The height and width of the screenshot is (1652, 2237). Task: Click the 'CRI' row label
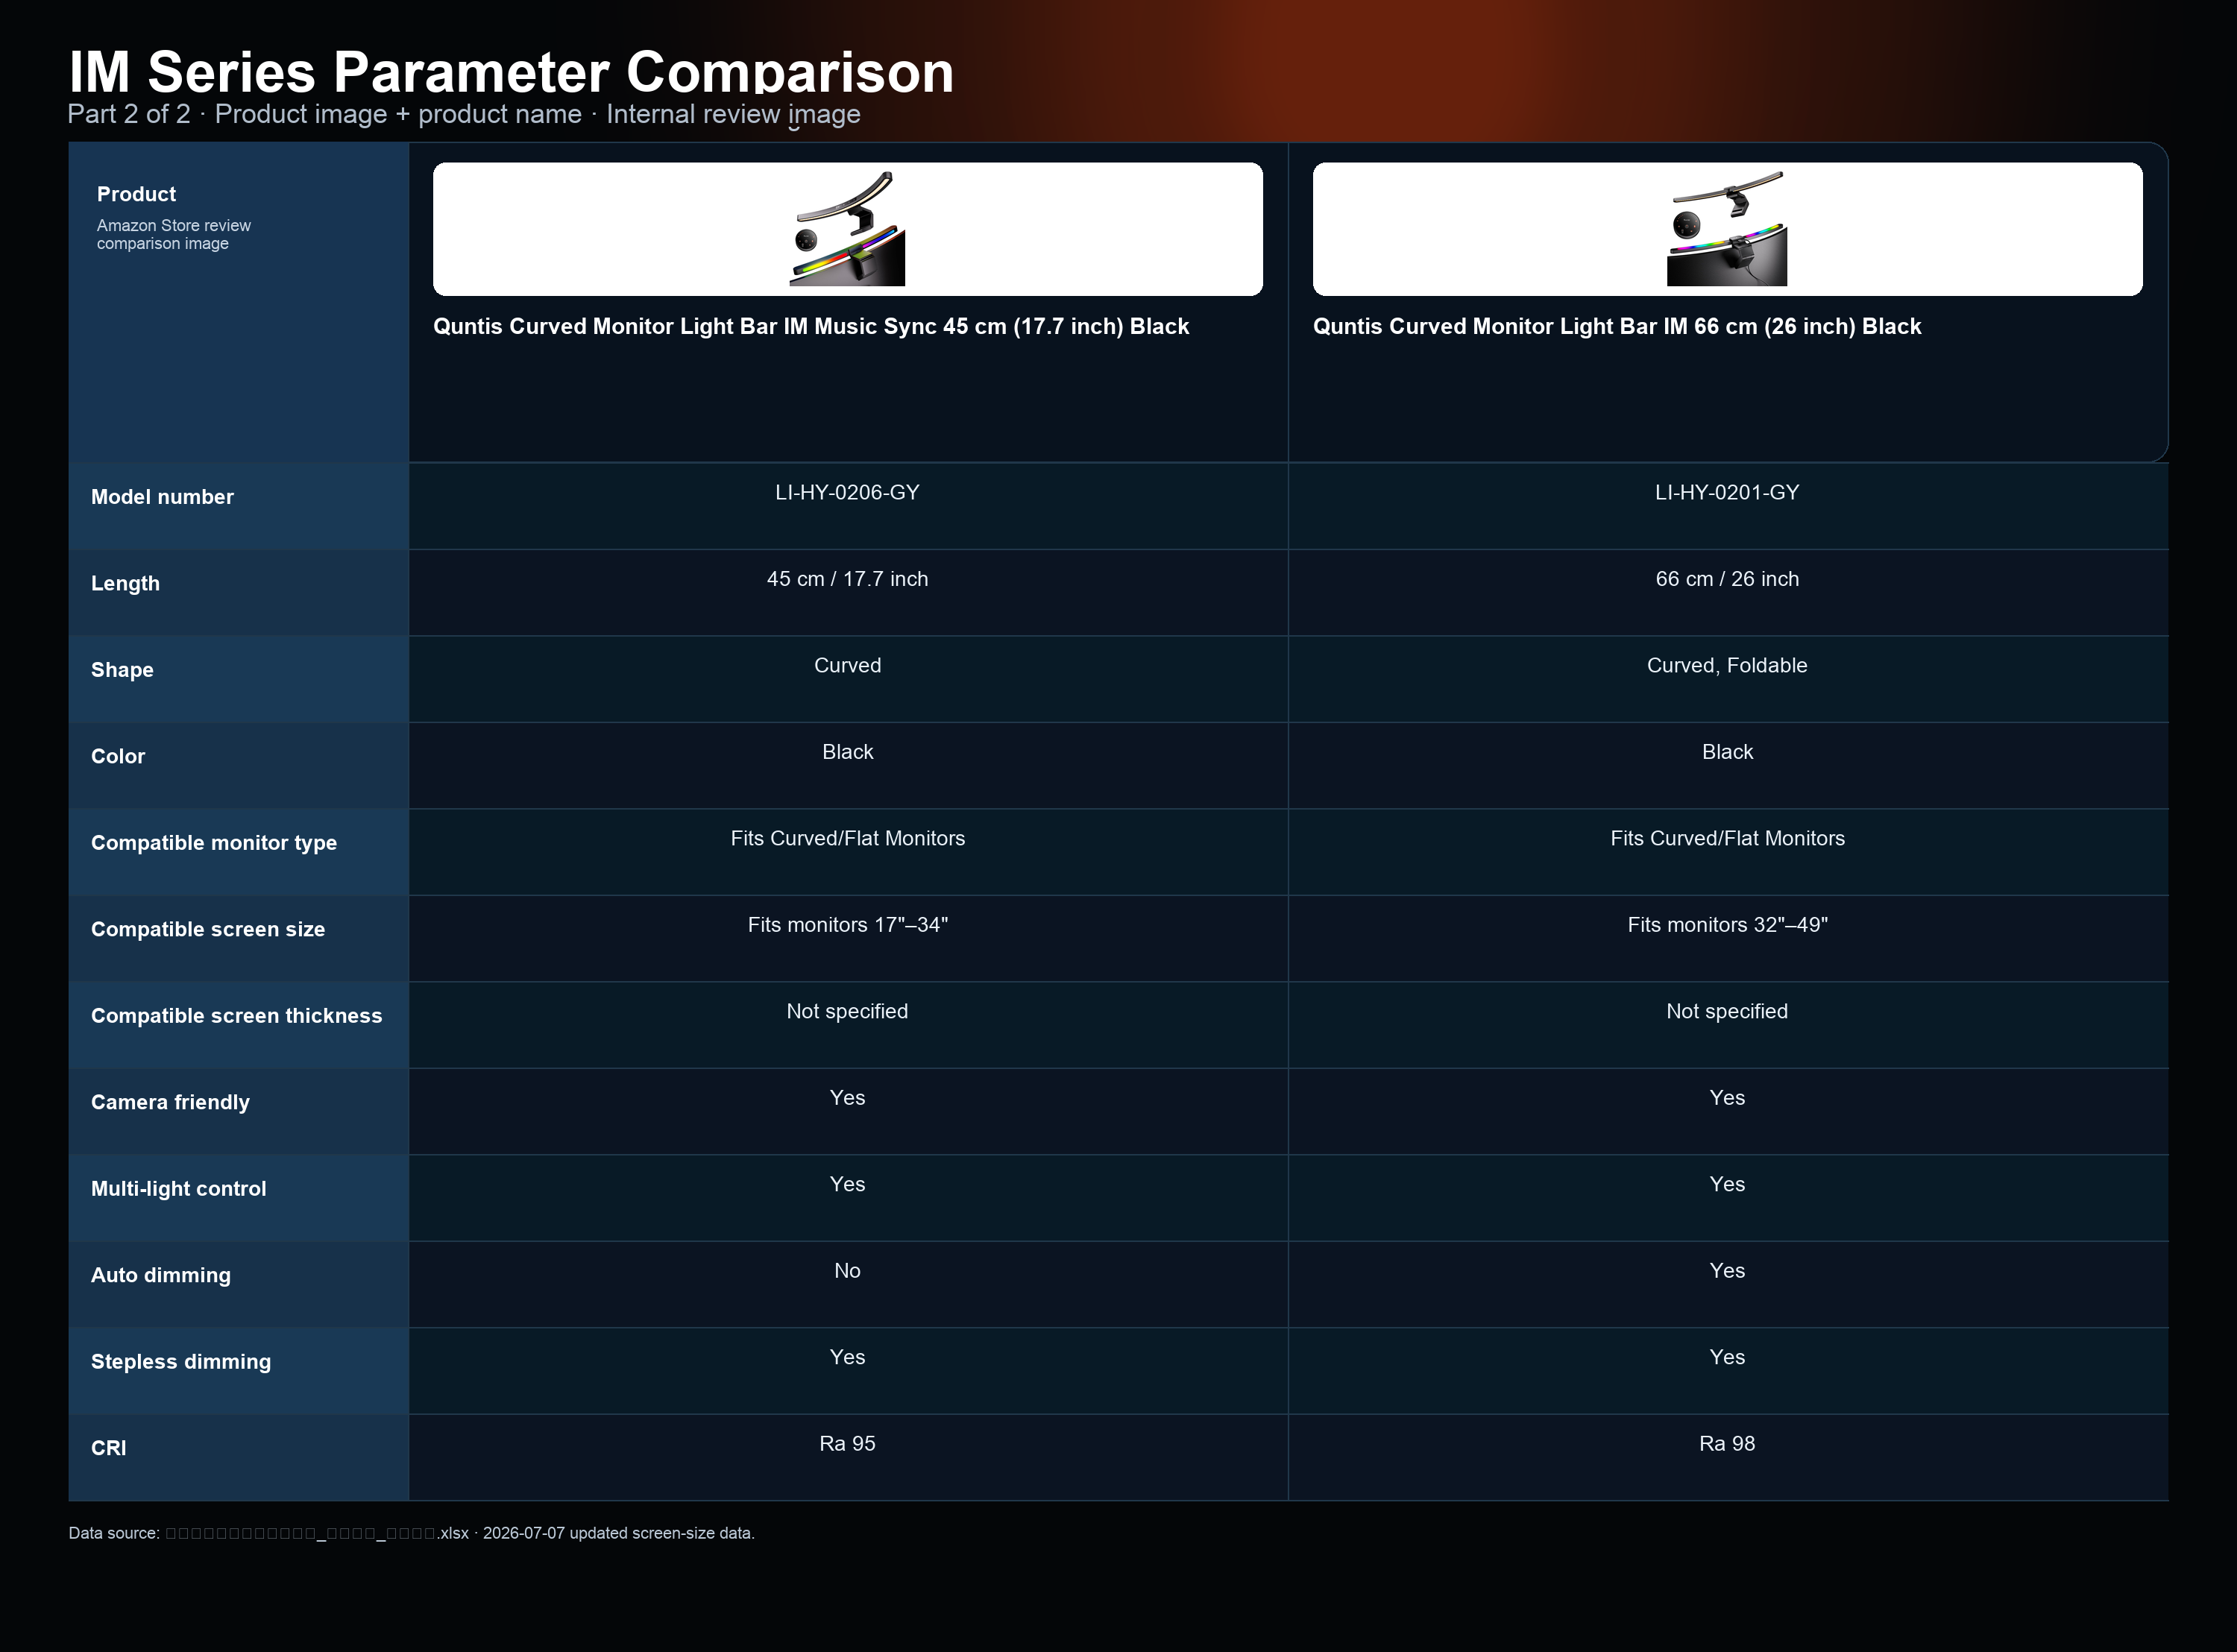click(x=109, y=1448)
